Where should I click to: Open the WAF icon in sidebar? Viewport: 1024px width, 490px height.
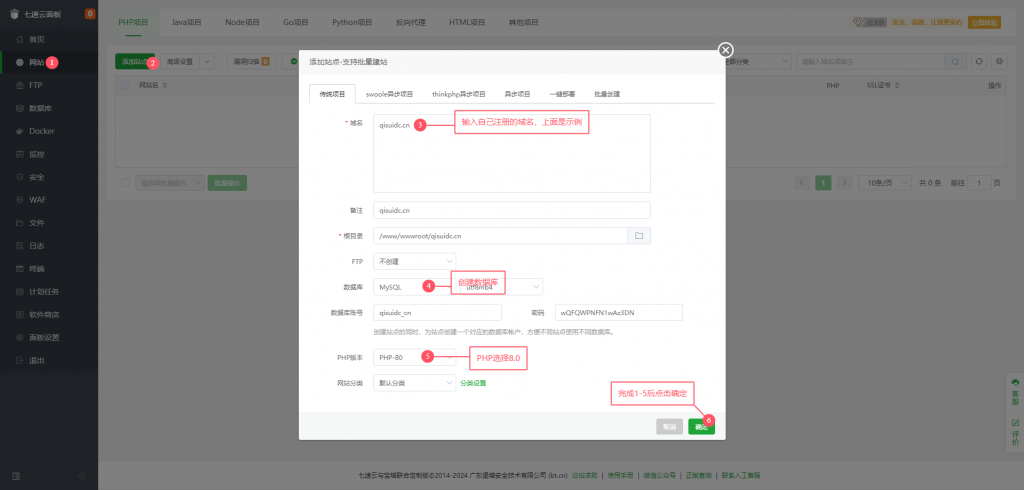click(x=20, y=200)
